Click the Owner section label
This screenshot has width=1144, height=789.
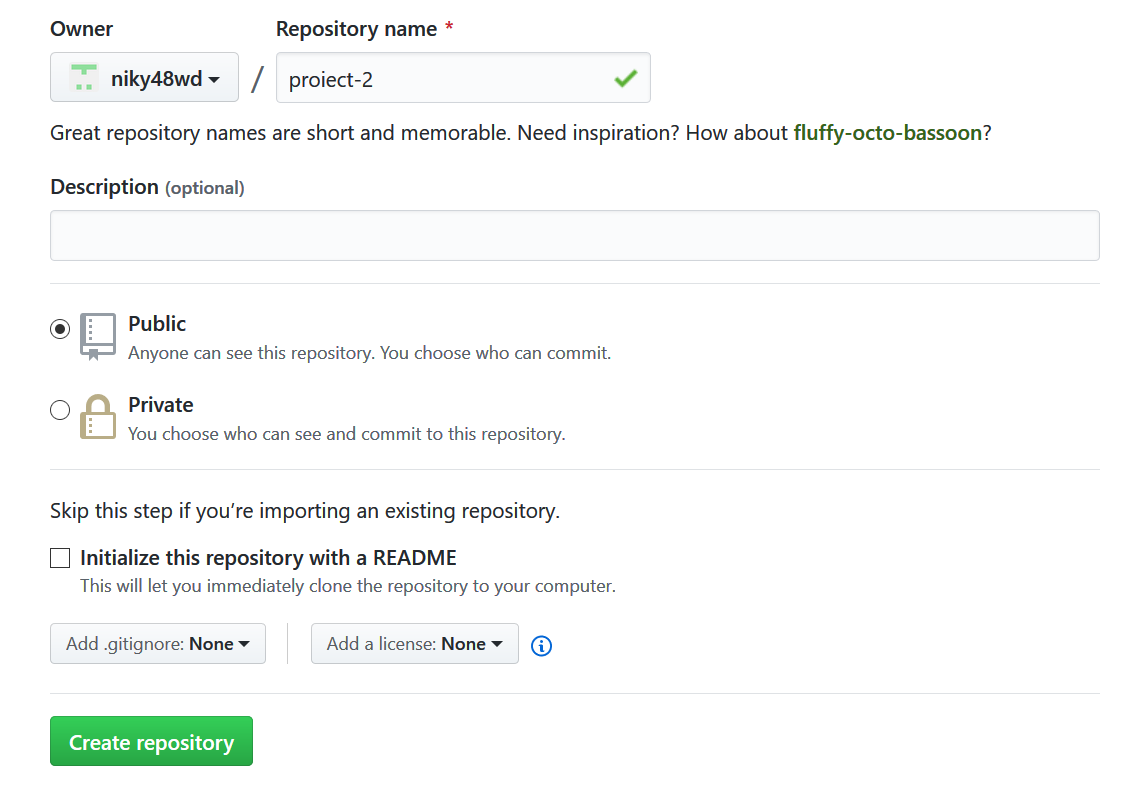click(81, 28)
